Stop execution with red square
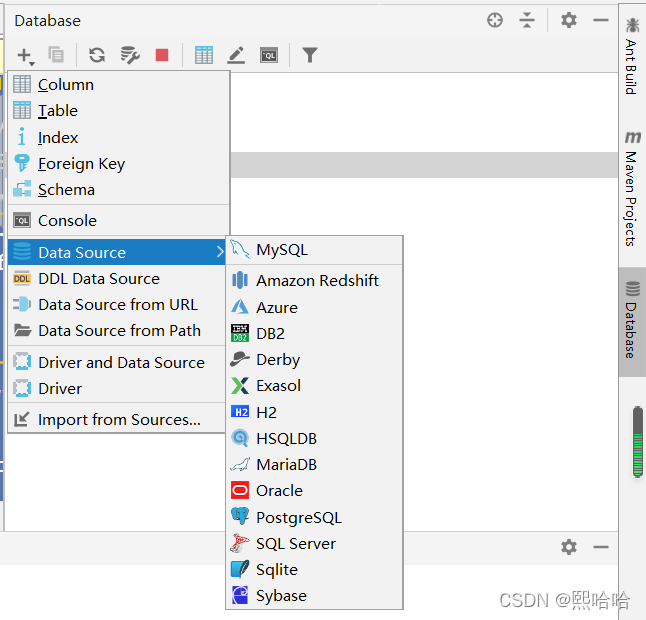The width and height of the screenshot is (646, 620). tap(162, 55)
